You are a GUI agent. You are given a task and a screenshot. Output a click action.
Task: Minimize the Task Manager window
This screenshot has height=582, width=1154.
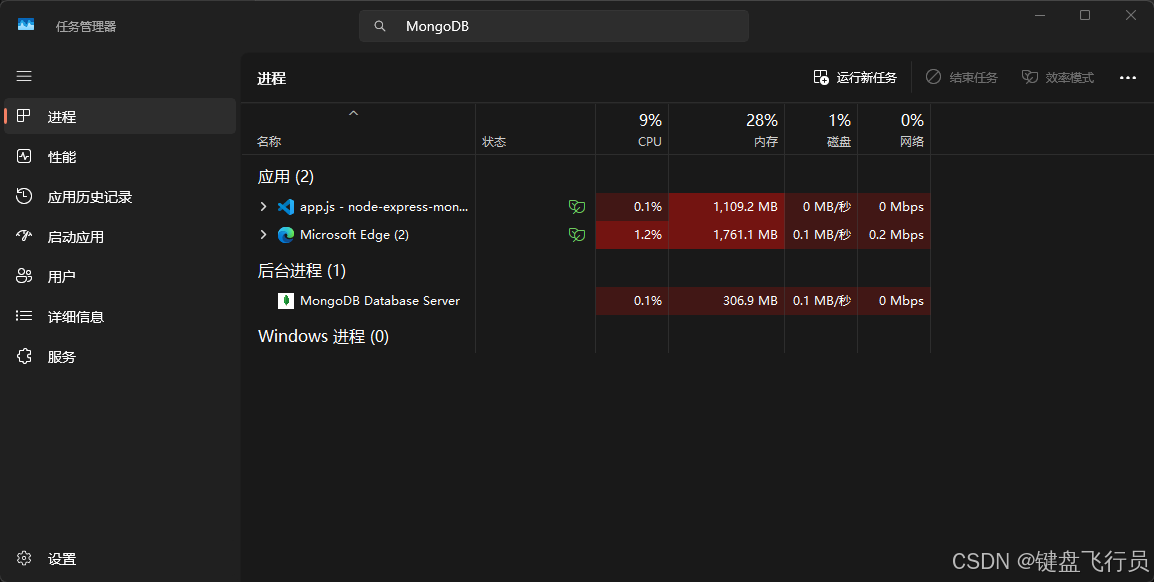coord(1040,15)
